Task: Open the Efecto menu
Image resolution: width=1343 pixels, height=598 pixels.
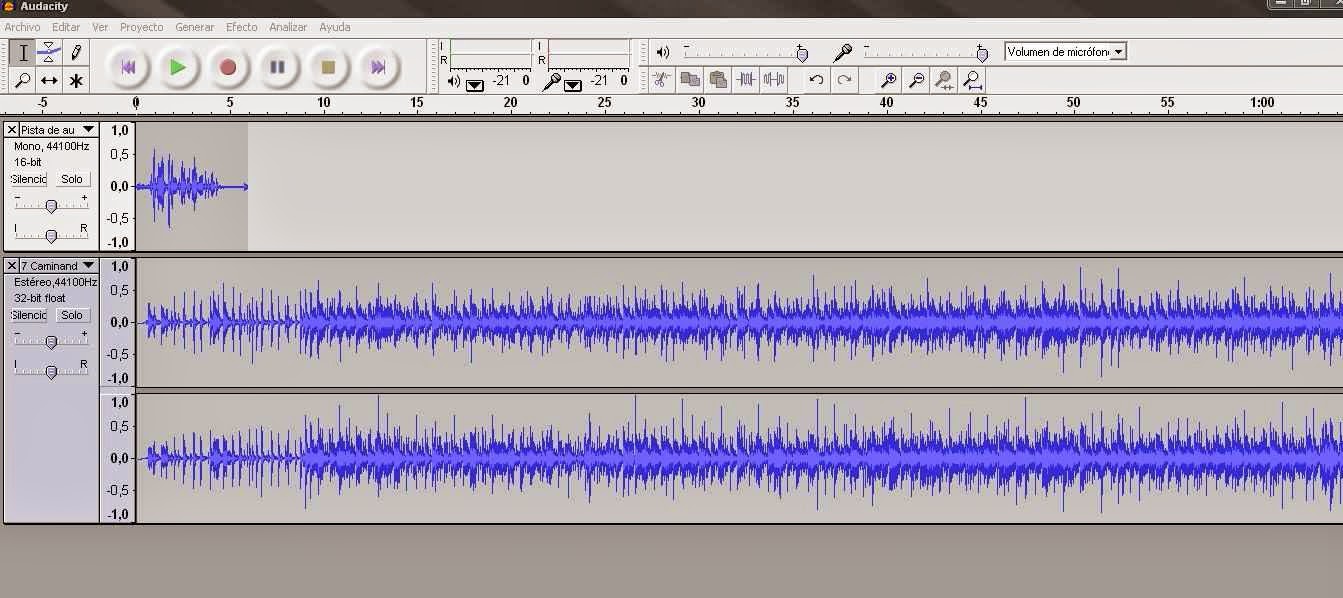Action: [241, 27]
